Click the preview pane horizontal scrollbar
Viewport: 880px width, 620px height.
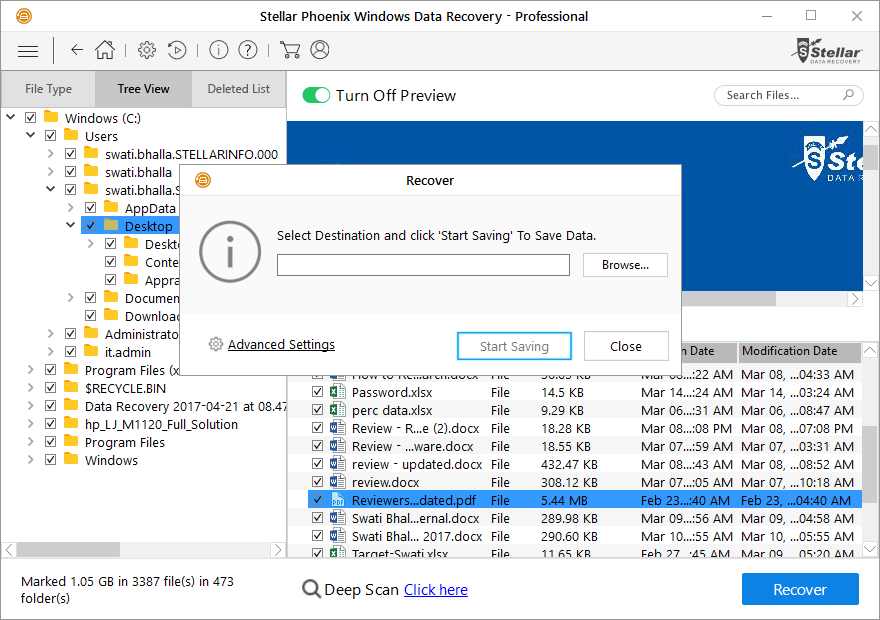pyautogui.click(x=729, y=299)
